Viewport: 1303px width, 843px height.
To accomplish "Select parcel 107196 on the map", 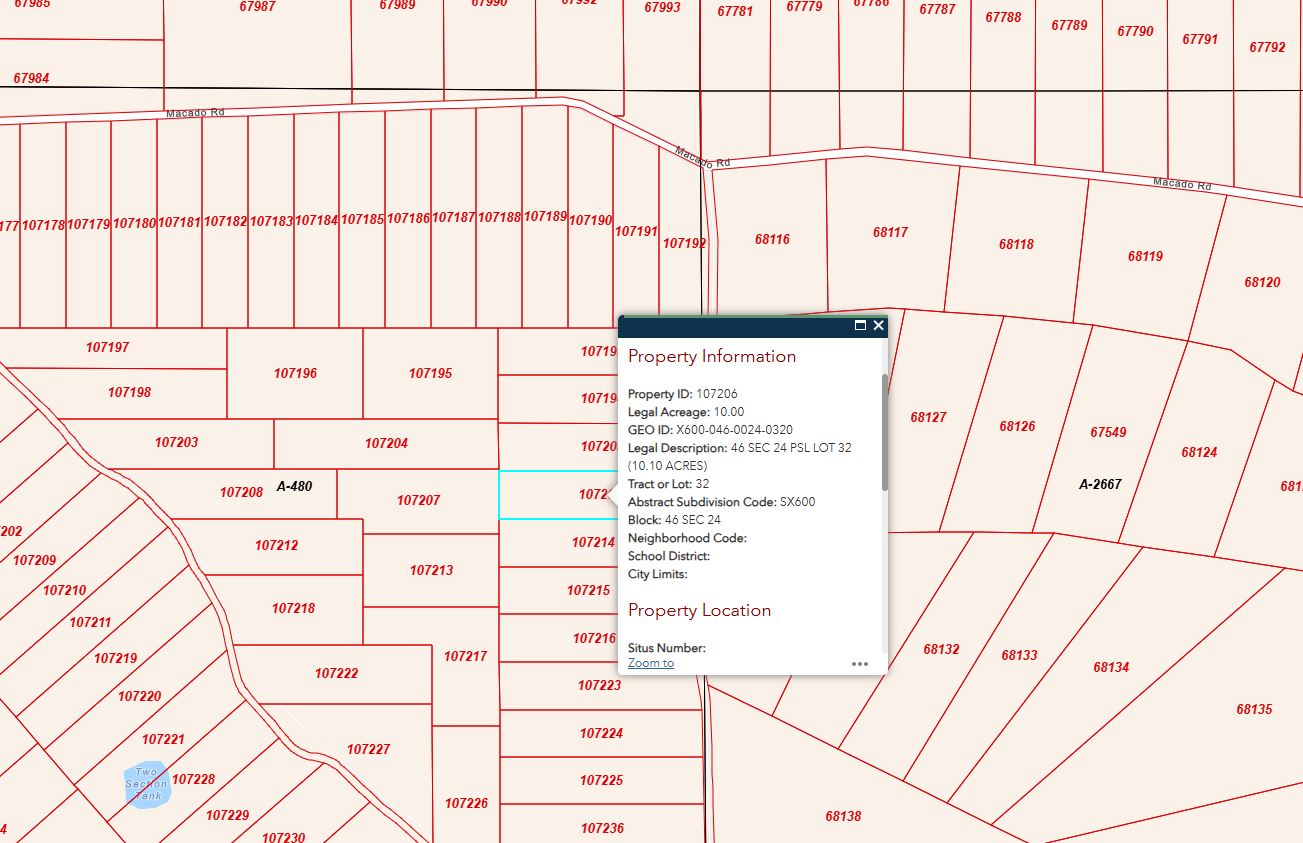I will (x=295, y=373).
